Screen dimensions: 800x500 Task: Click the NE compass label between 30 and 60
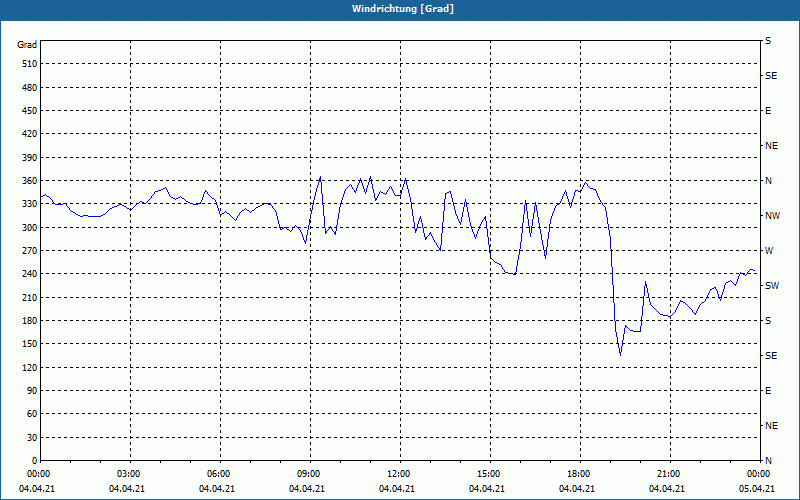click(771, 426)
